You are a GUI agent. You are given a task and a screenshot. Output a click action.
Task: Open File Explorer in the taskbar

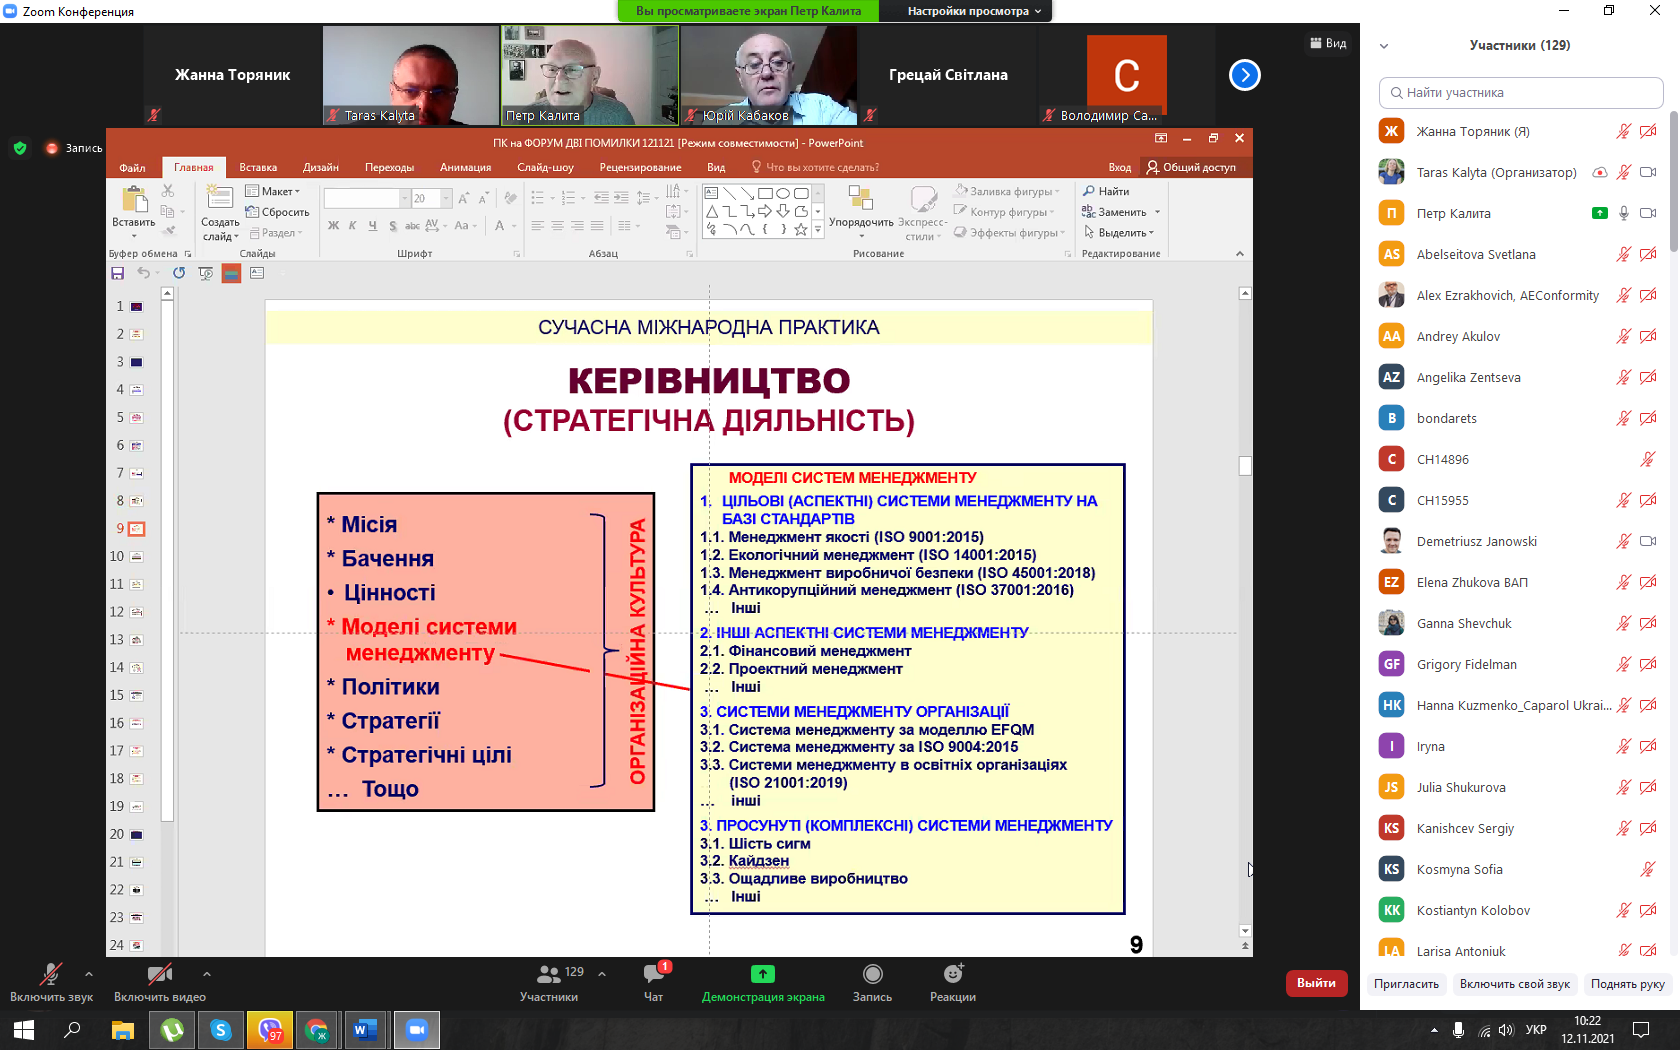point(123,1030)
